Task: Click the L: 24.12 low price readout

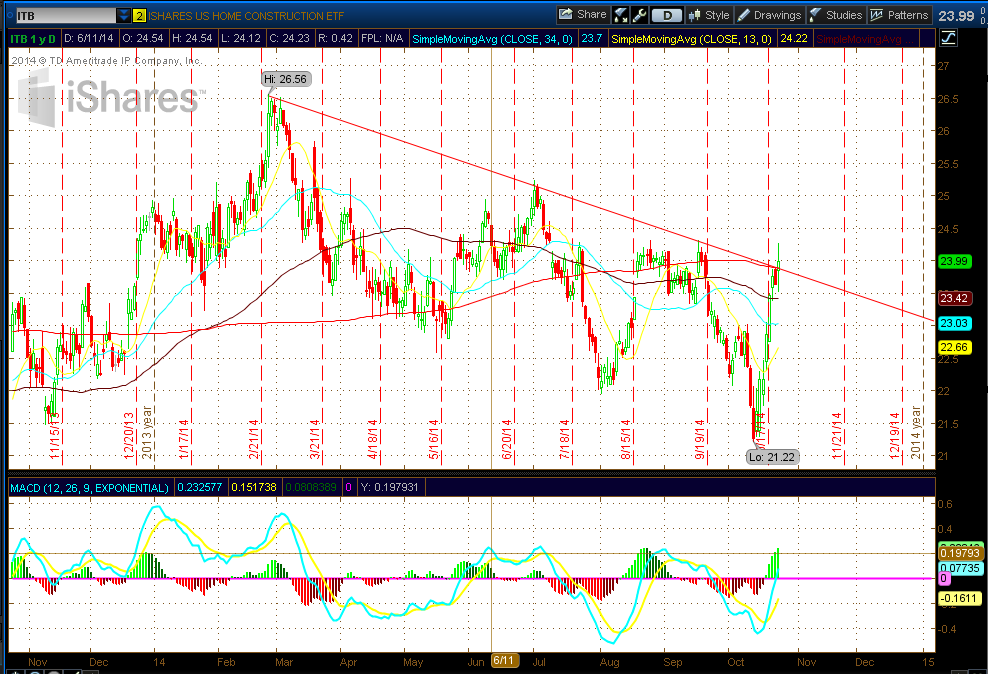Action: point(241,38)
